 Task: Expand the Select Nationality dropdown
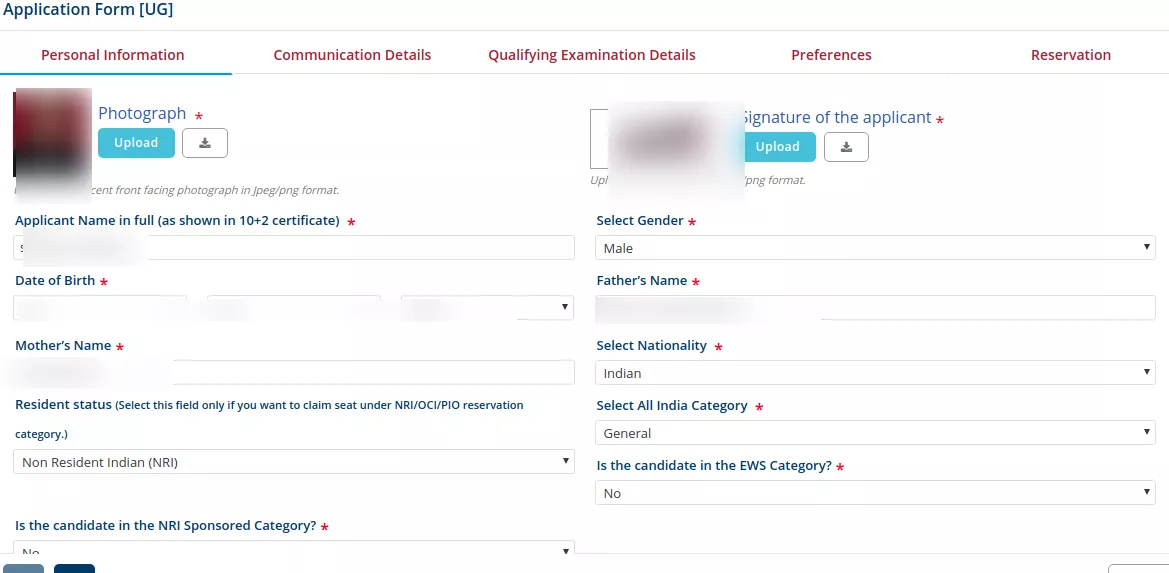point(875,373)
